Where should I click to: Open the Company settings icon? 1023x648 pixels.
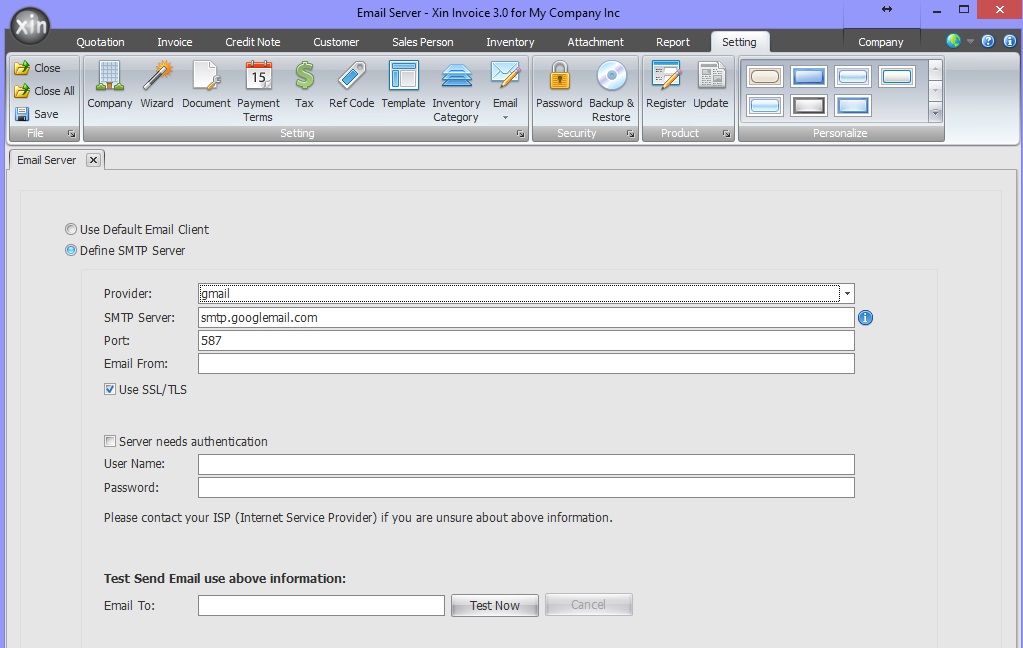pos(110,85)
